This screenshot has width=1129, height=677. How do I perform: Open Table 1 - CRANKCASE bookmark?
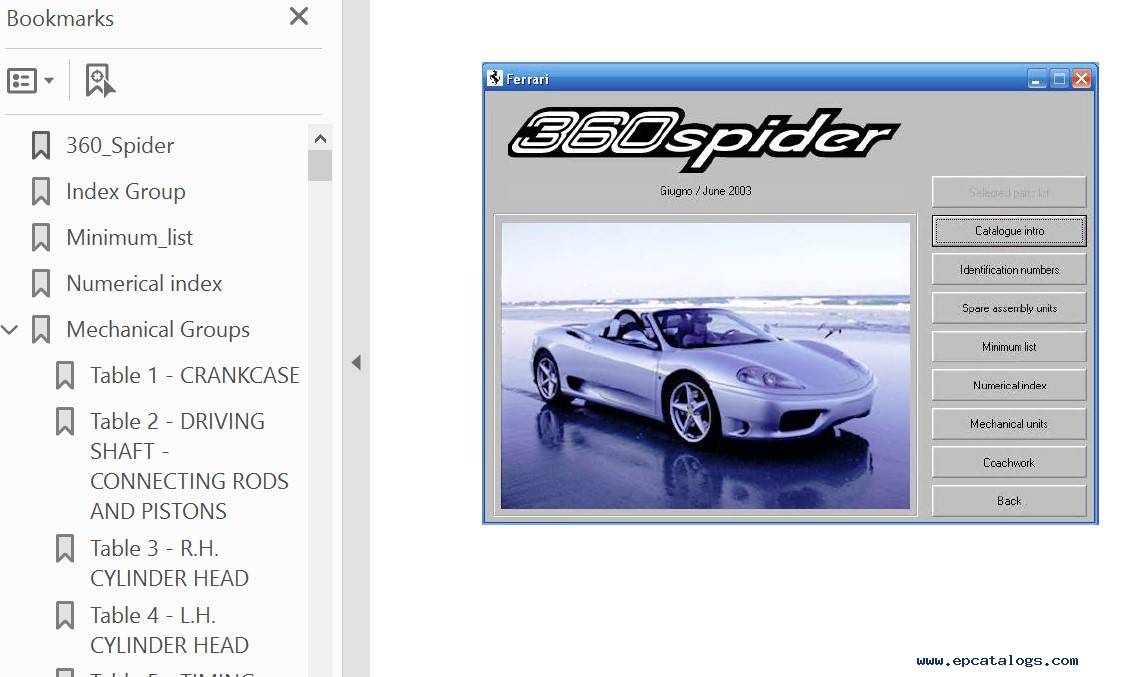click(x=194, y=376)
